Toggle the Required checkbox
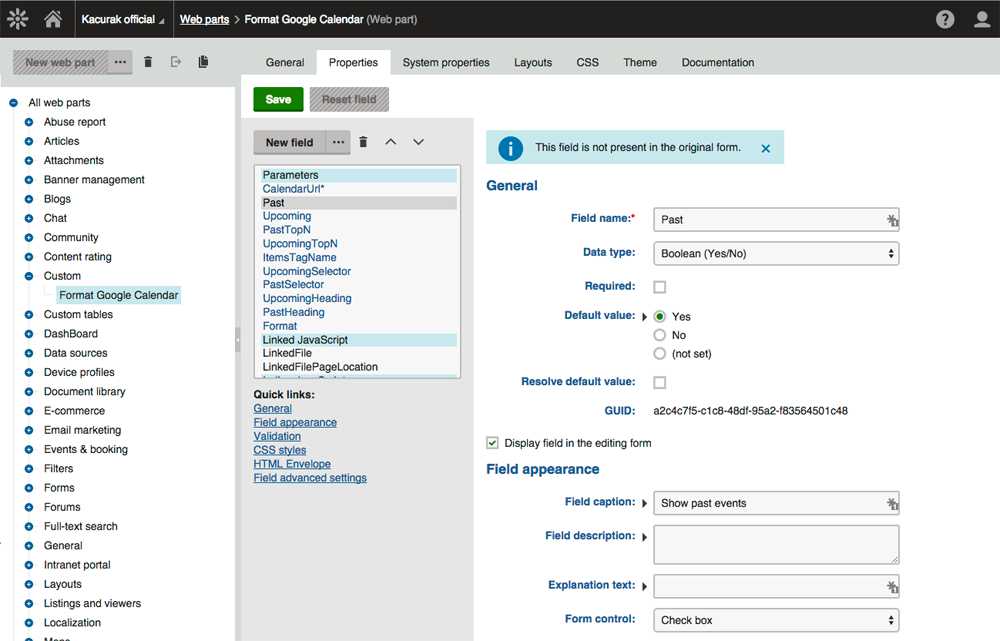Image resolution: width=1000 pixels, height=641 pixels. [659, 287]
